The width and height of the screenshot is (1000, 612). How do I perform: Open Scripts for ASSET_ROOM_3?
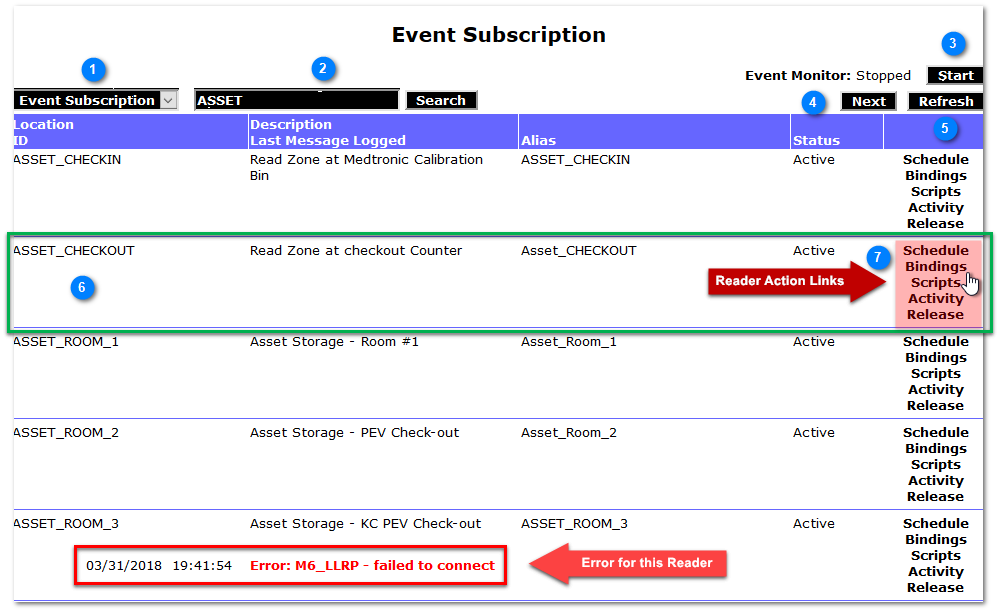point(936,555)
